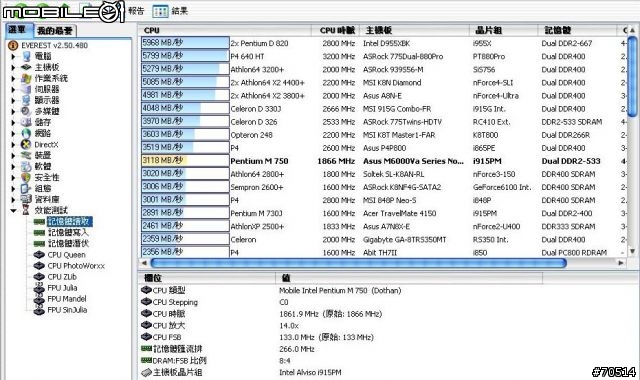The height and width of the screenshot is (380, 640).
Task: Select the CPU Queen benchmark item
Action: 67,255
